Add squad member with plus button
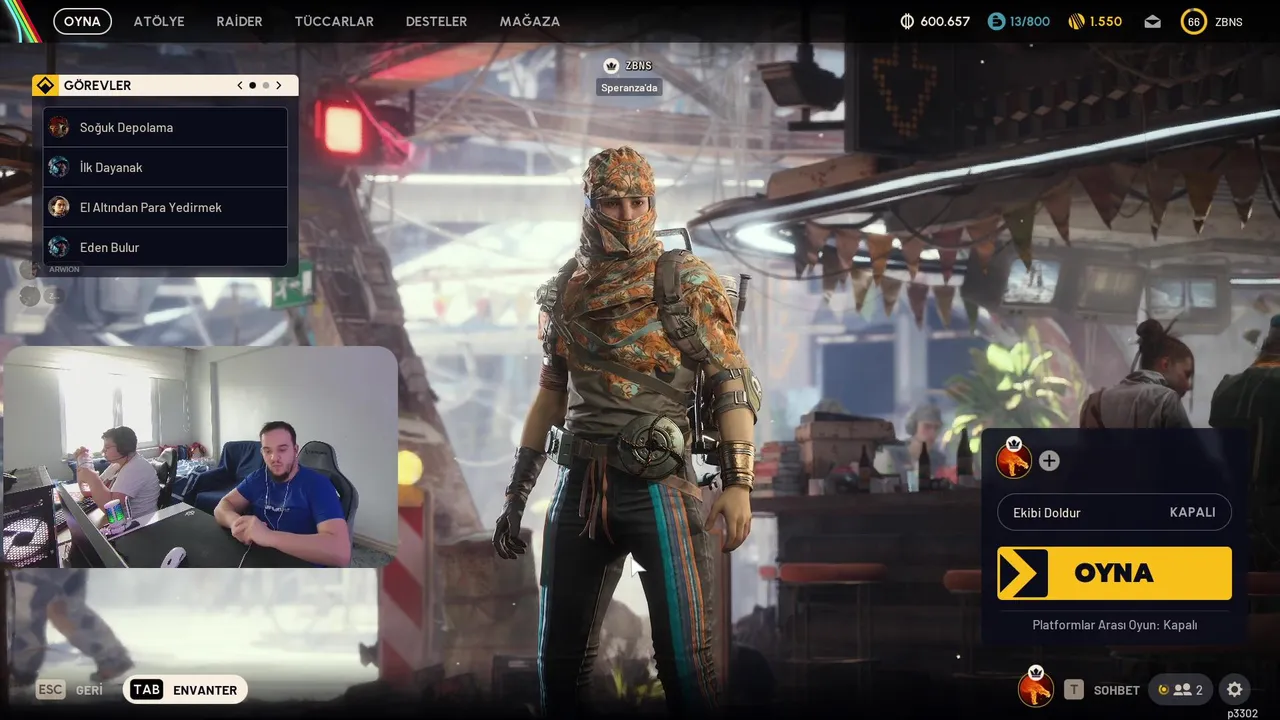Screen dimensions: 1280x720 tap(1049, 461)
